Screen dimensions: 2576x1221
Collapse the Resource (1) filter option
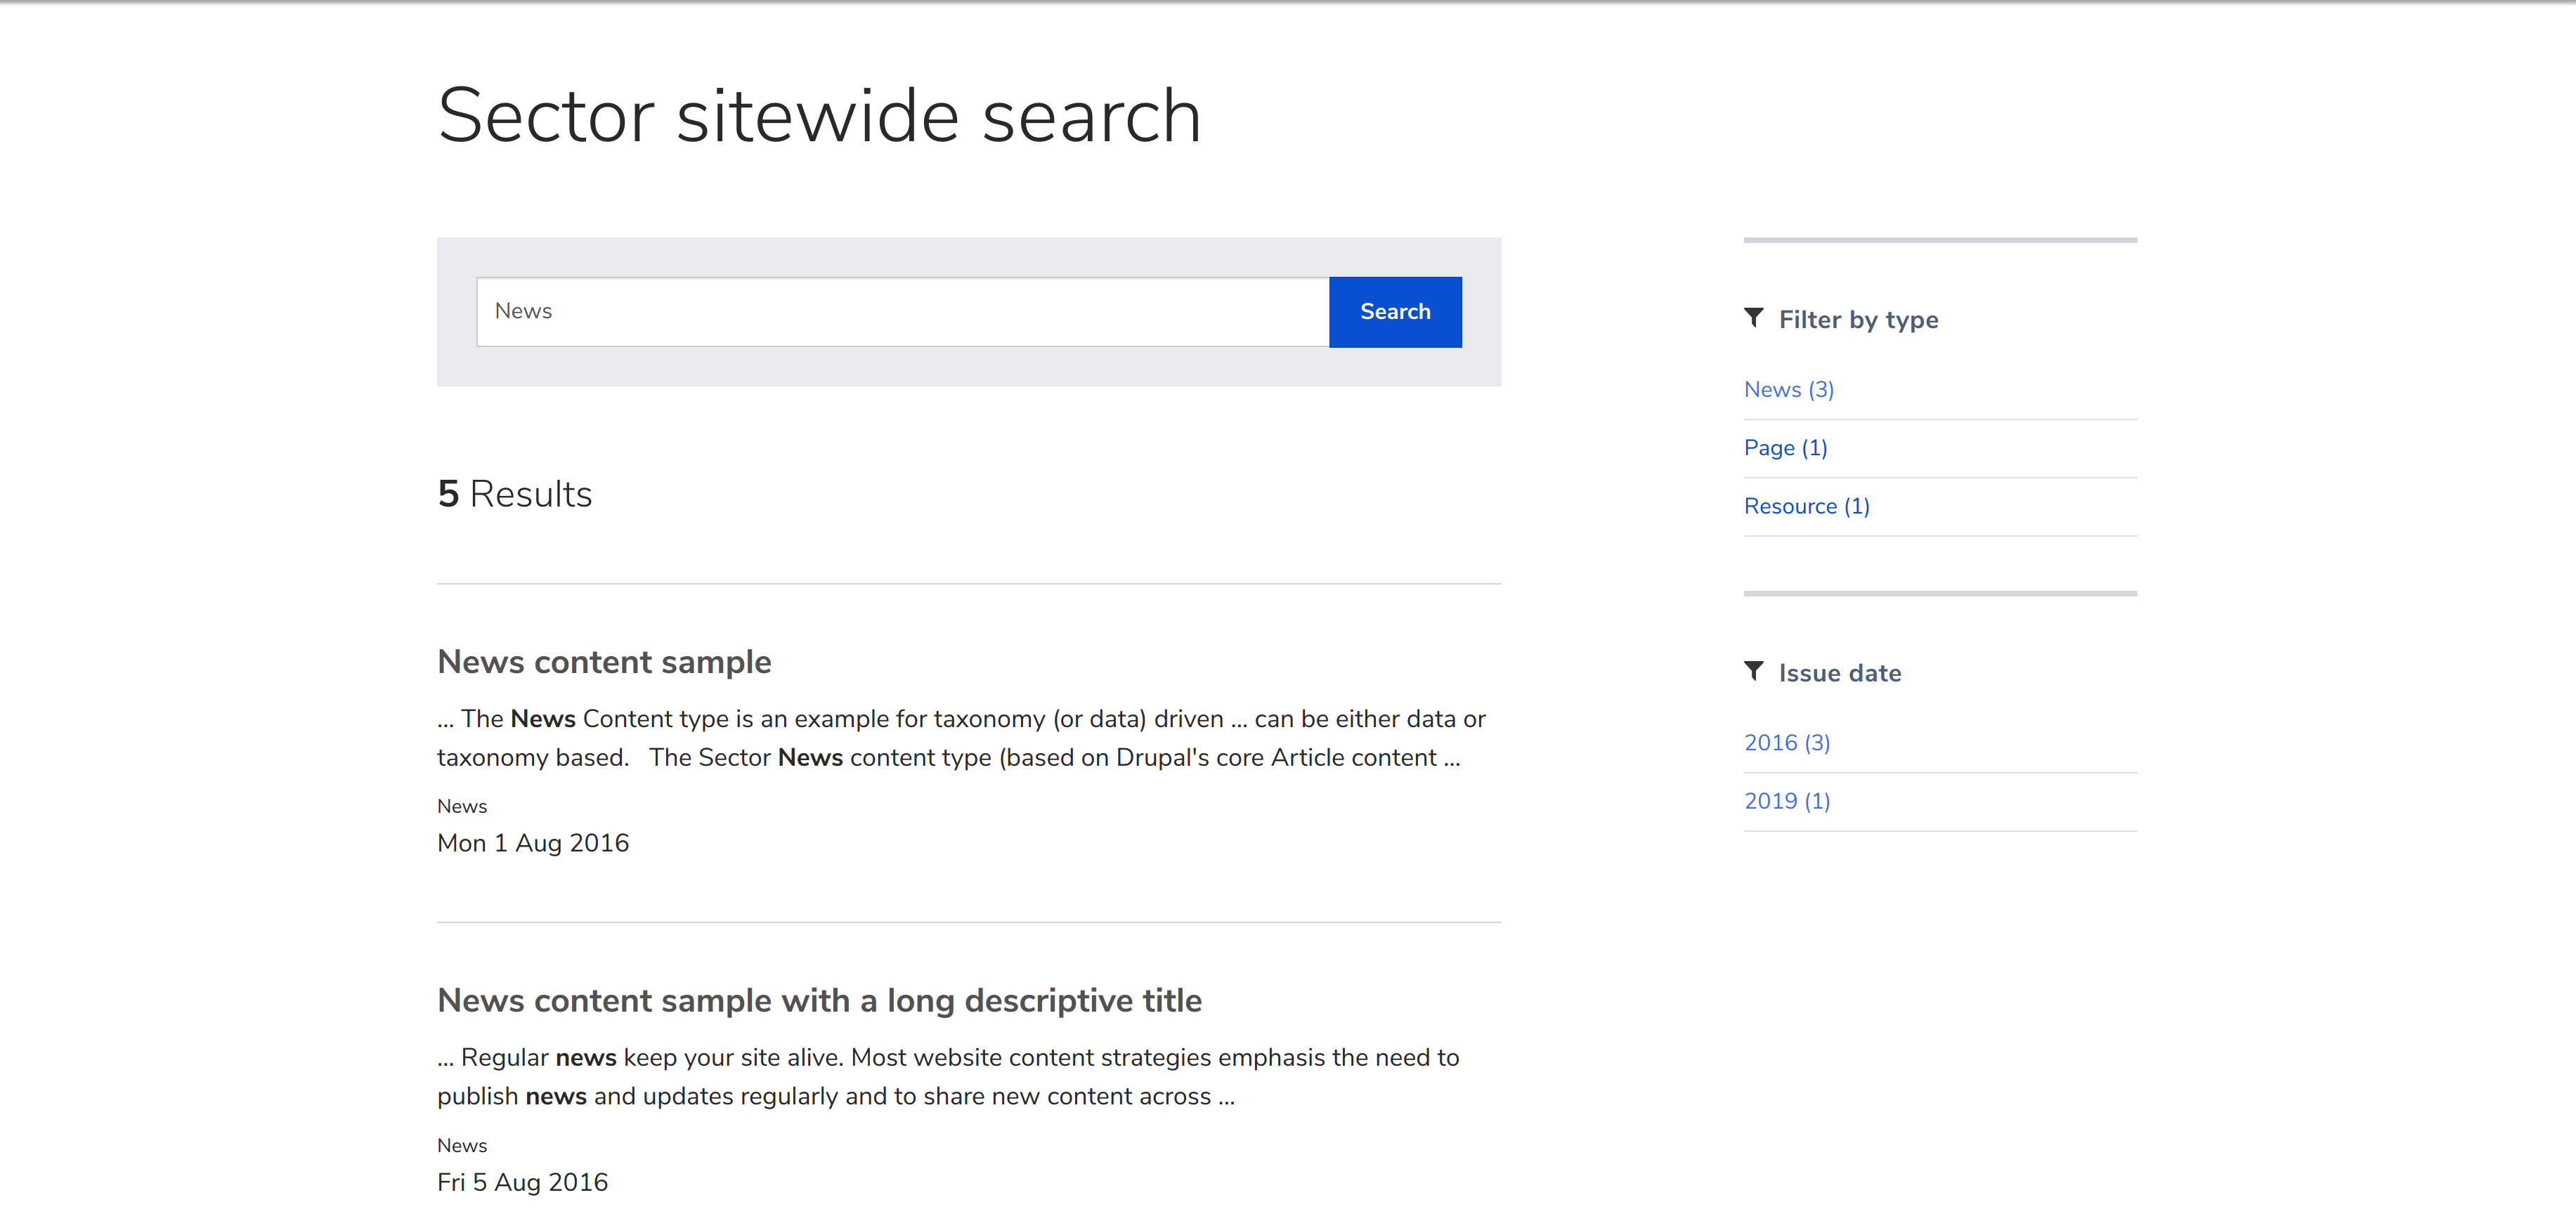1807,504
